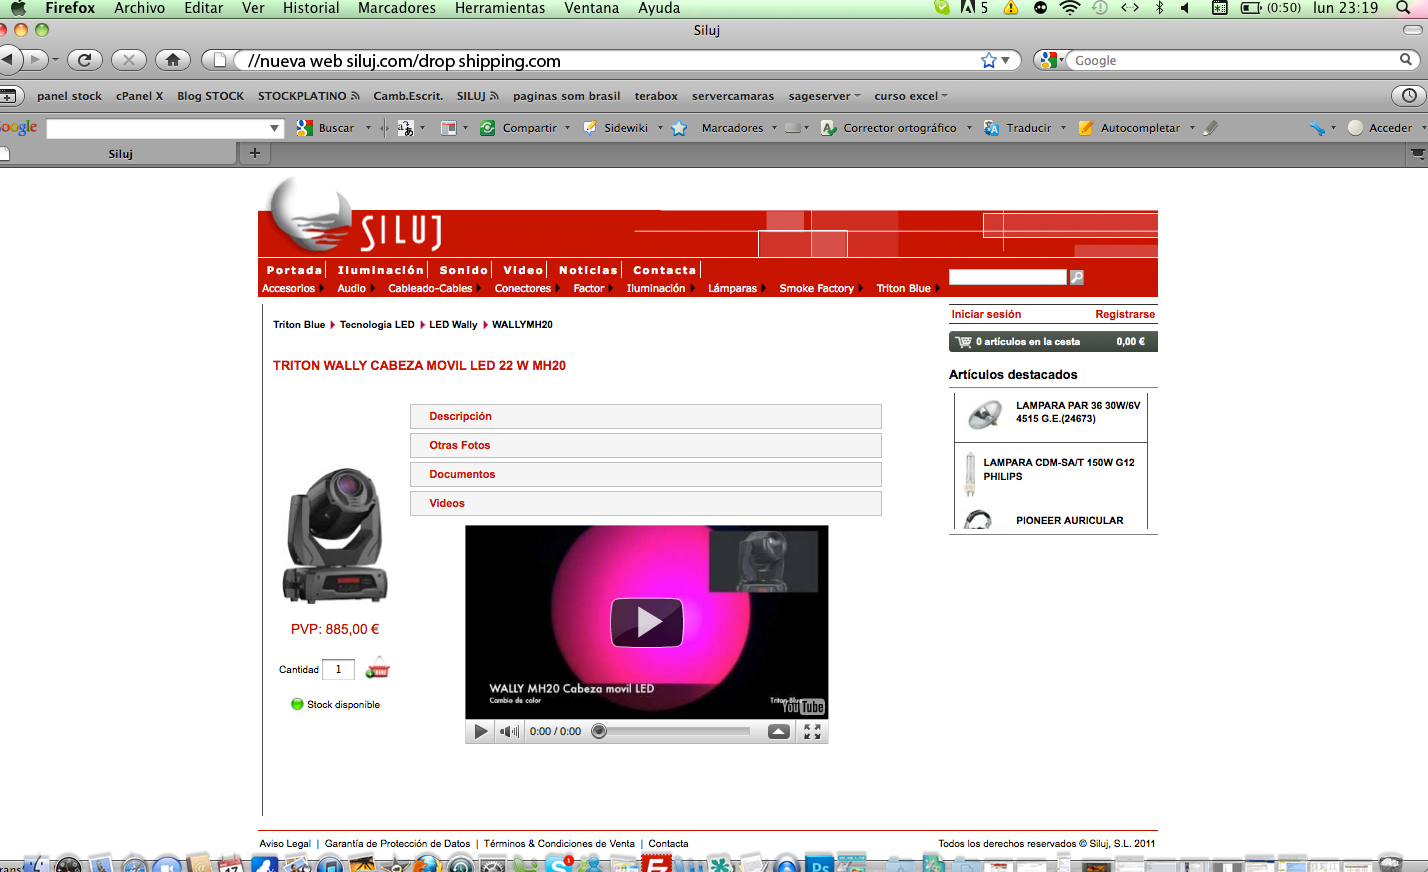Image resolution: width=1428 pixels, height=872 pixels.
Task: Click the video progress slider knob
Action: pos(599,731)
